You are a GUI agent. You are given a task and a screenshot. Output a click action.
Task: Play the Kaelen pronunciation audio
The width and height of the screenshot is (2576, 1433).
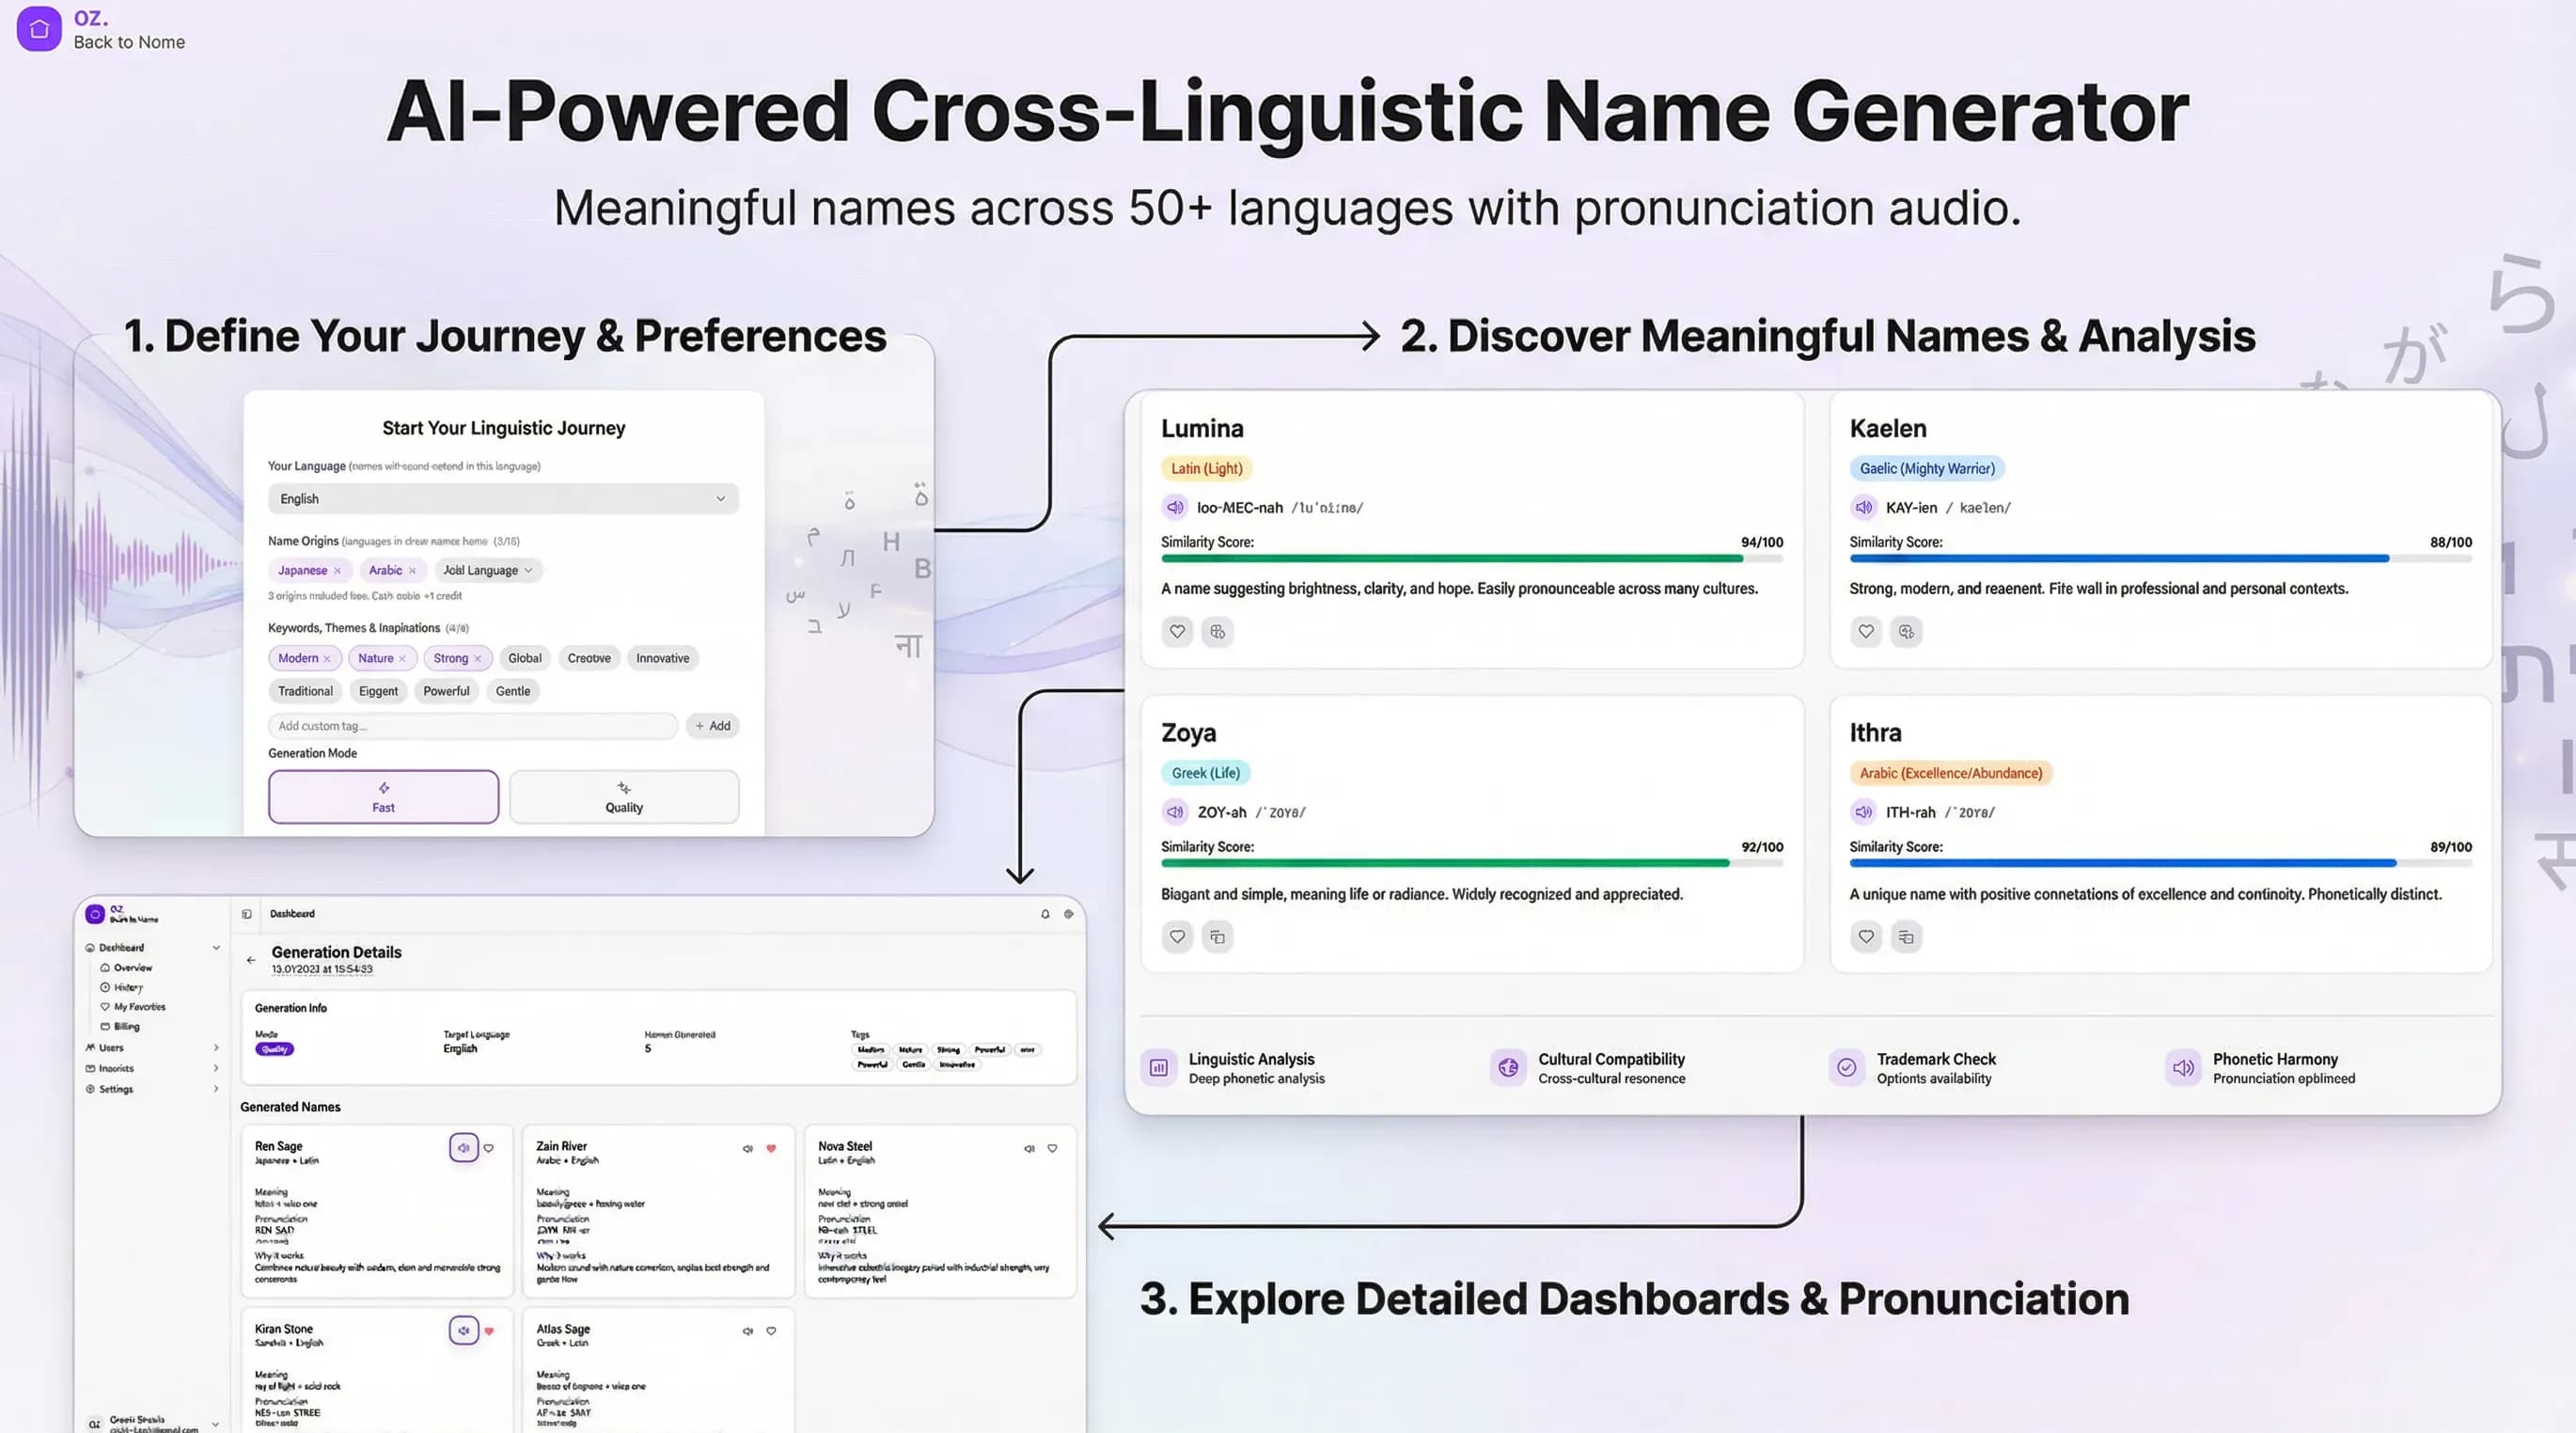pos(1863,507)
